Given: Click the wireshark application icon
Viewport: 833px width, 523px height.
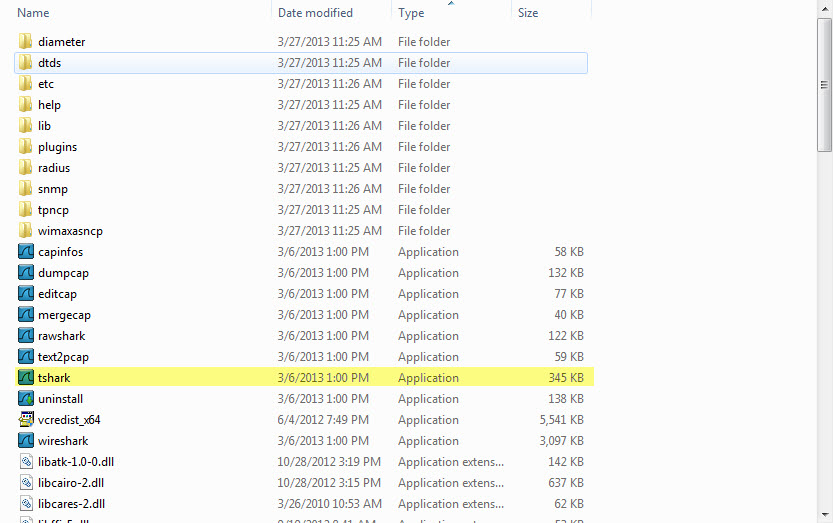Looking at the screenshot, I should point(26,441).
